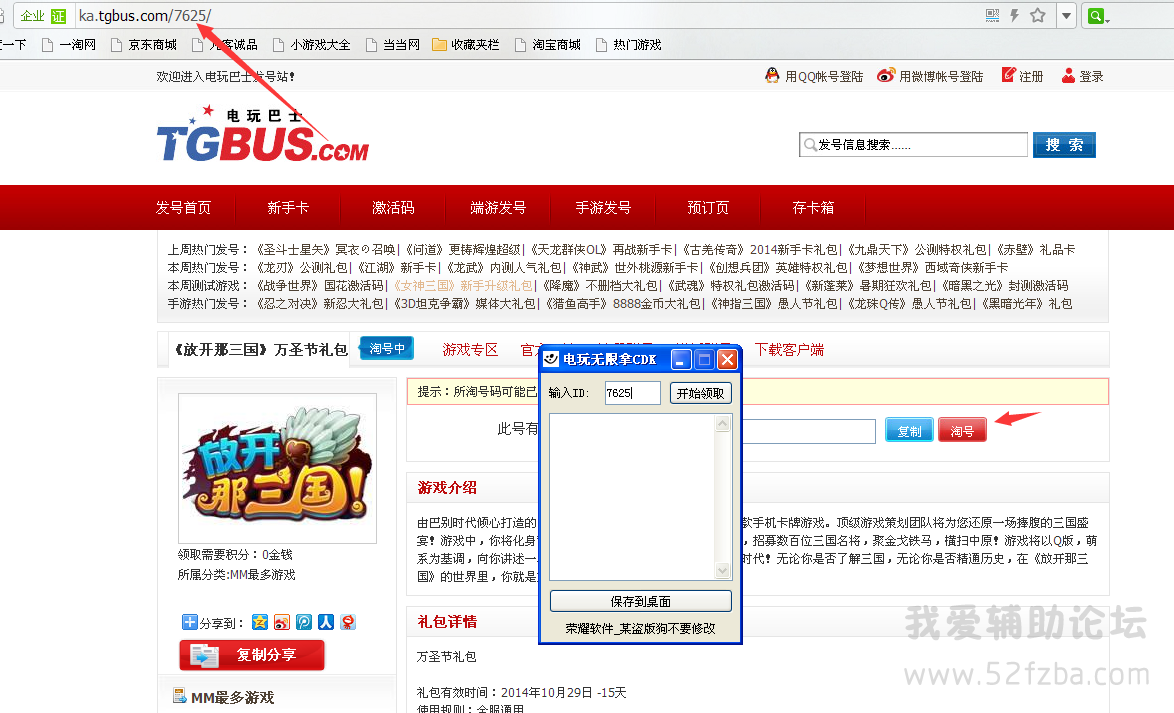The image size is (1174, 713).
Task: Open the 热门游戏 bookmark
Action: tap(629, 45)
